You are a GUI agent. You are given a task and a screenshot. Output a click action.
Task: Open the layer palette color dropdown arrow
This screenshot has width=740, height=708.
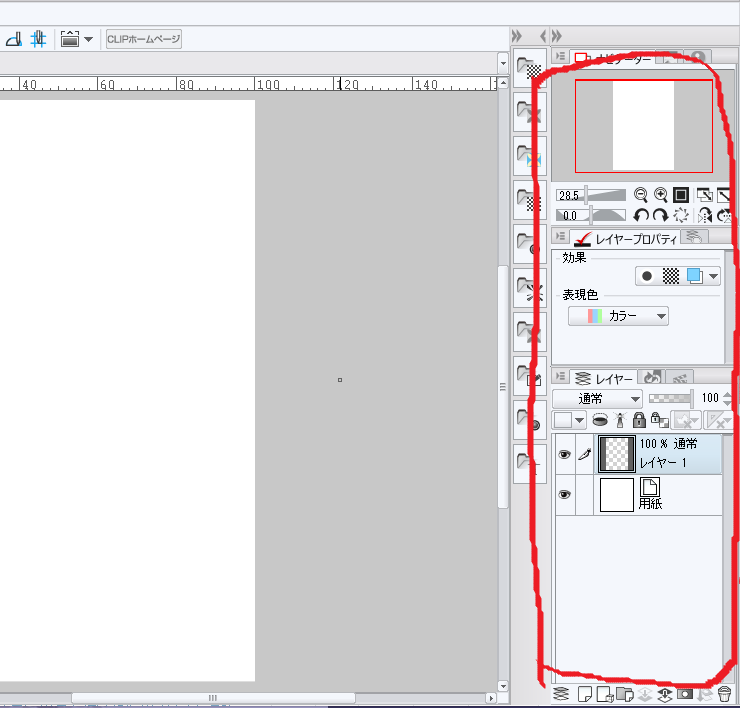coord(579,421)
